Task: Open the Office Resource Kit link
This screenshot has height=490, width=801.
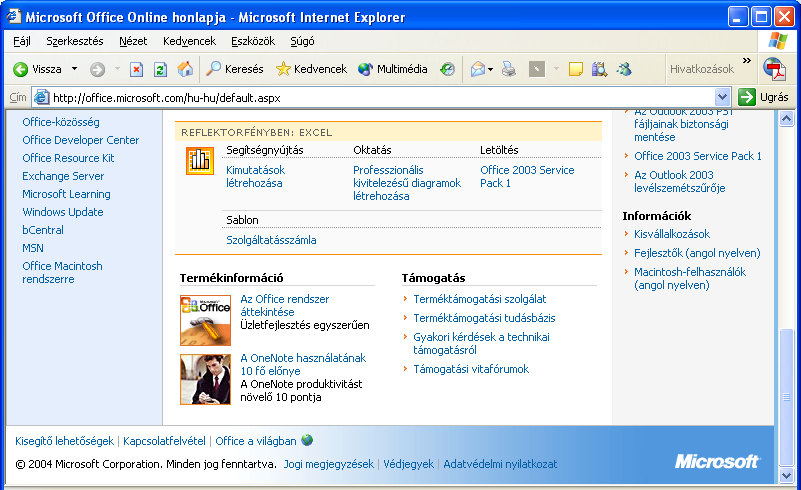Action: [x=68, y=158]
